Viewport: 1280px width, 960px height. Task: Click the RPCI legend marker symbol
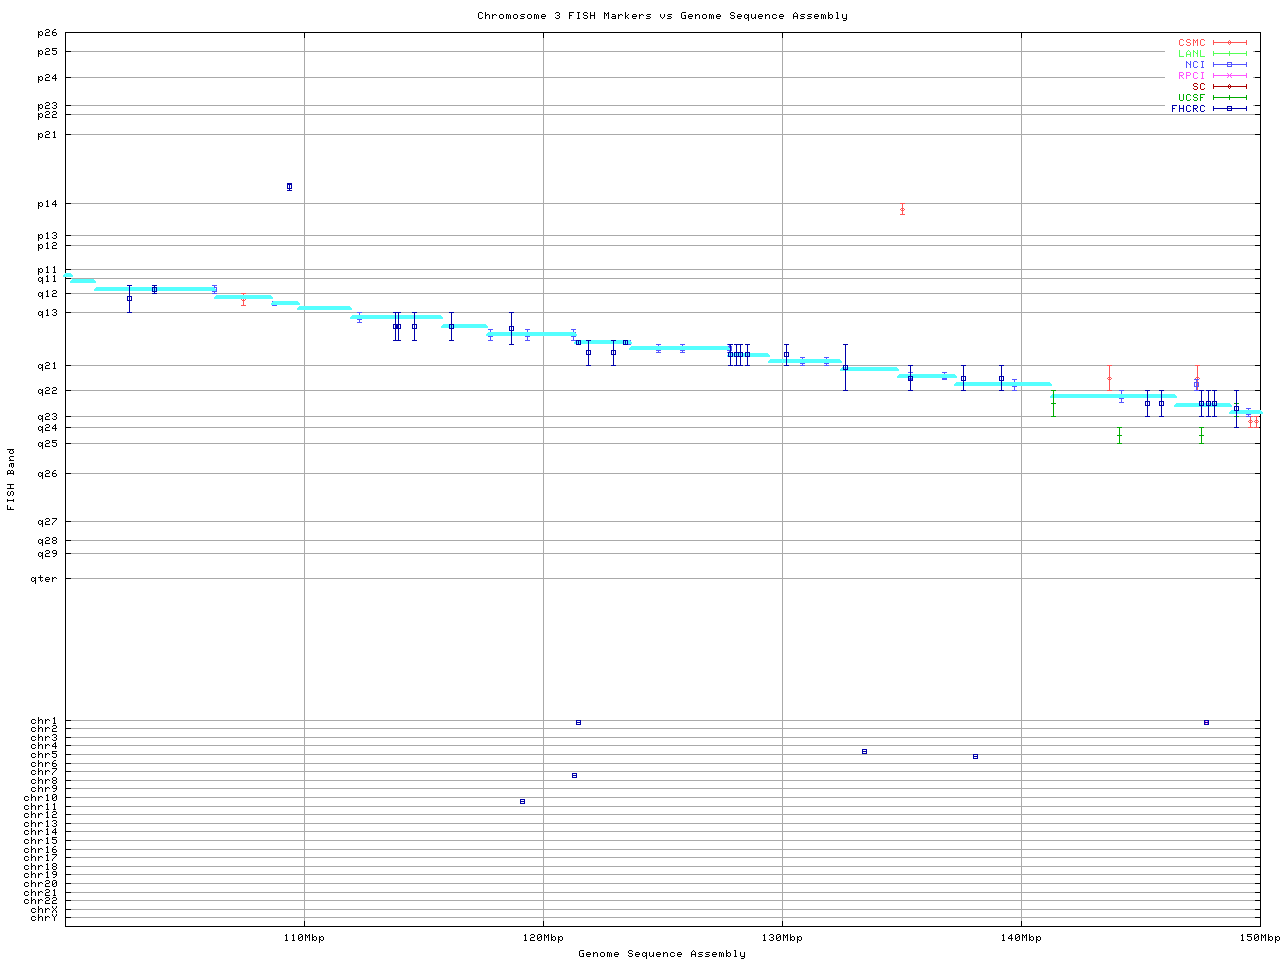[1230, 76]
